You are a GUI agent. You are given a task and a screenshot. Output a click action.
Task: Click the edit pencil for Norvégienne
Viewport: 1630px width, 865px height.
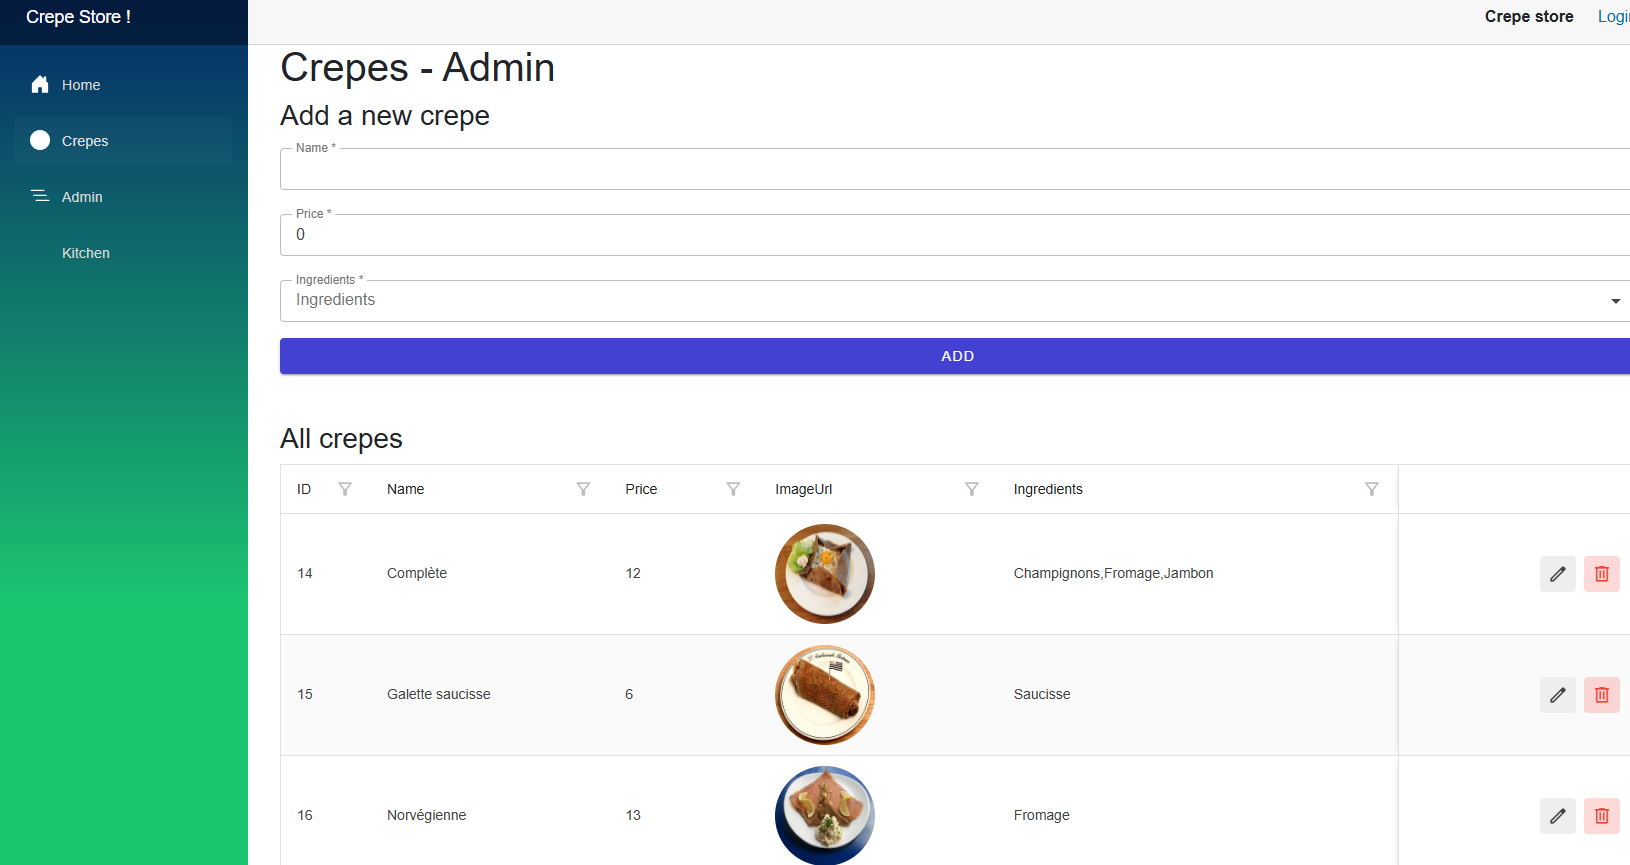point(1557,816)
